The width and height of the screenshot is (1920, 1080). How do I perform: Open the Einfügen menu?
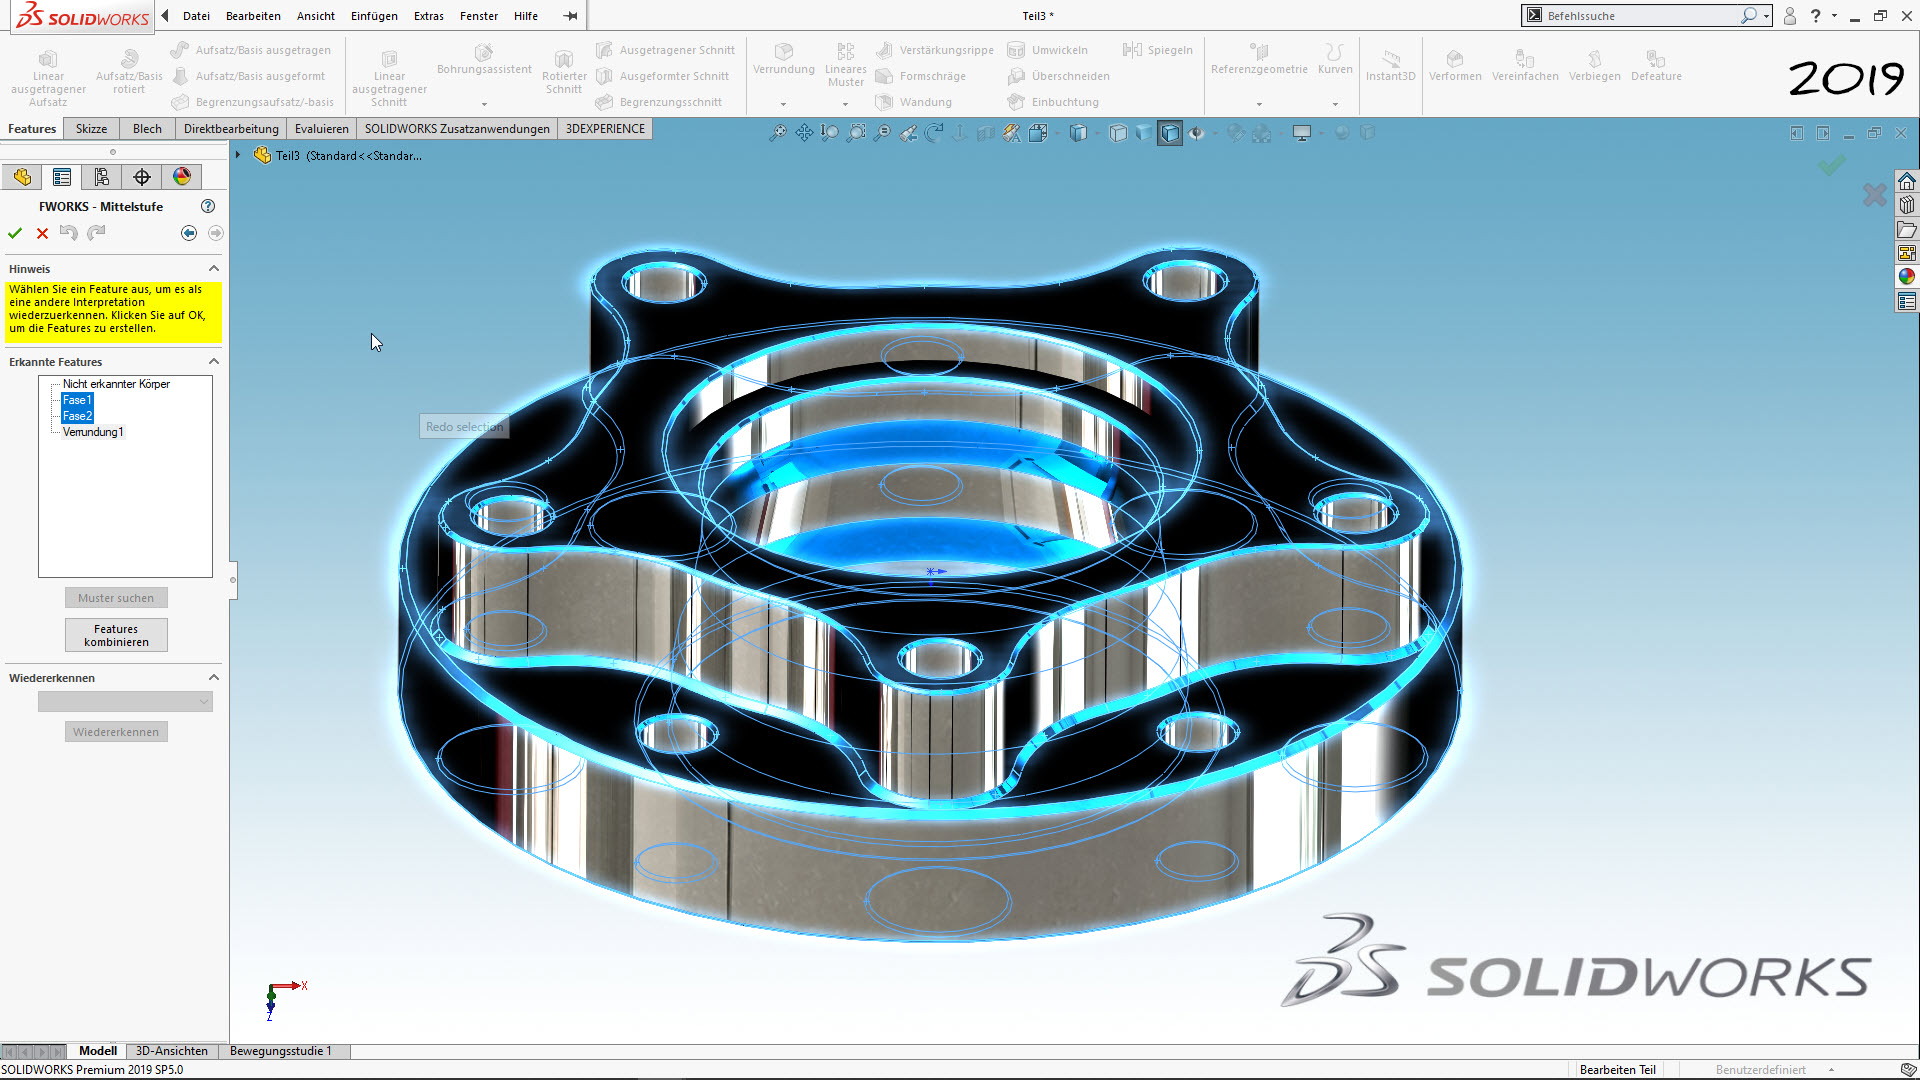tap(374, 16)
